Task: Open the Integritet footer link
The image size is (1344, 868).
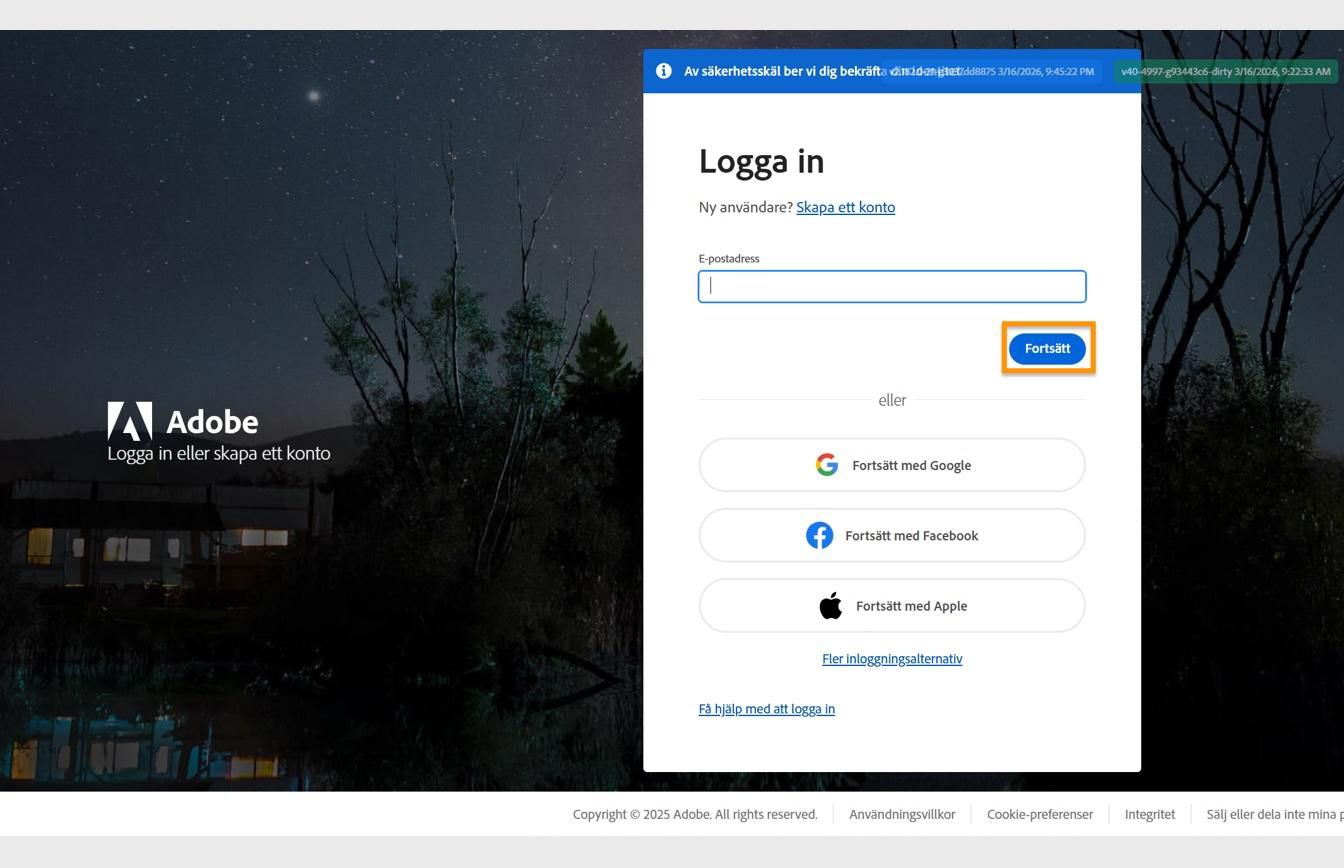Action: coord(1149,813)
